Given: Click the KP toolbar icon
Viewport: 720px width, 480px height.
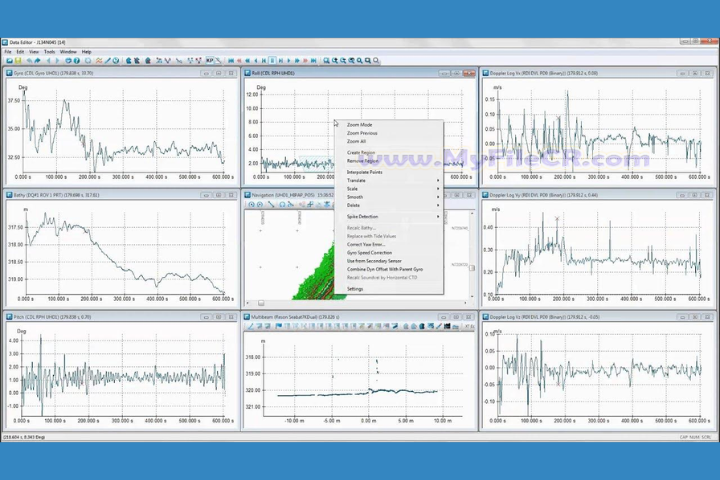Looking at the screenshot, I should [x=209, y=61].
